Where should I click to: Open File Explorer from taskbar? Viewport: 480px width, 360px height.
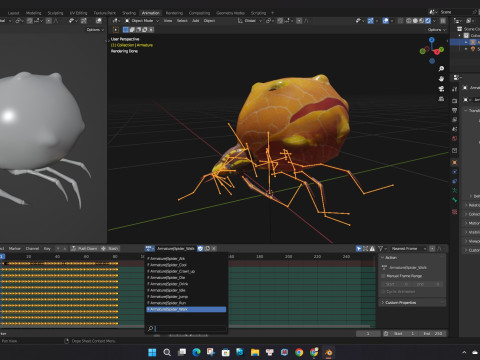tap(255, 352)
